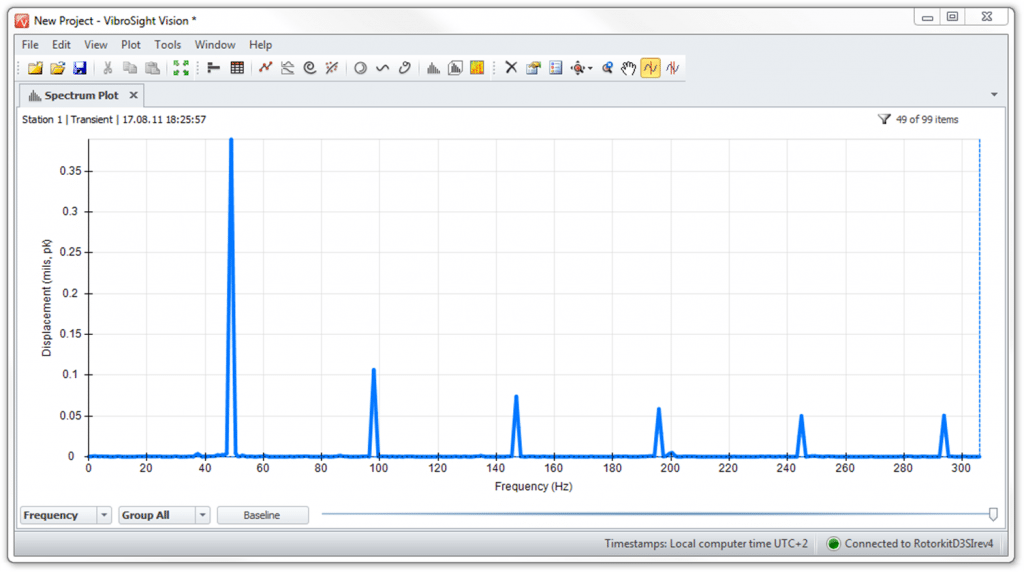This screenshot has width=1024, height=572.
Task: Click the spiral polar plot icon
Action: point(309,68)
